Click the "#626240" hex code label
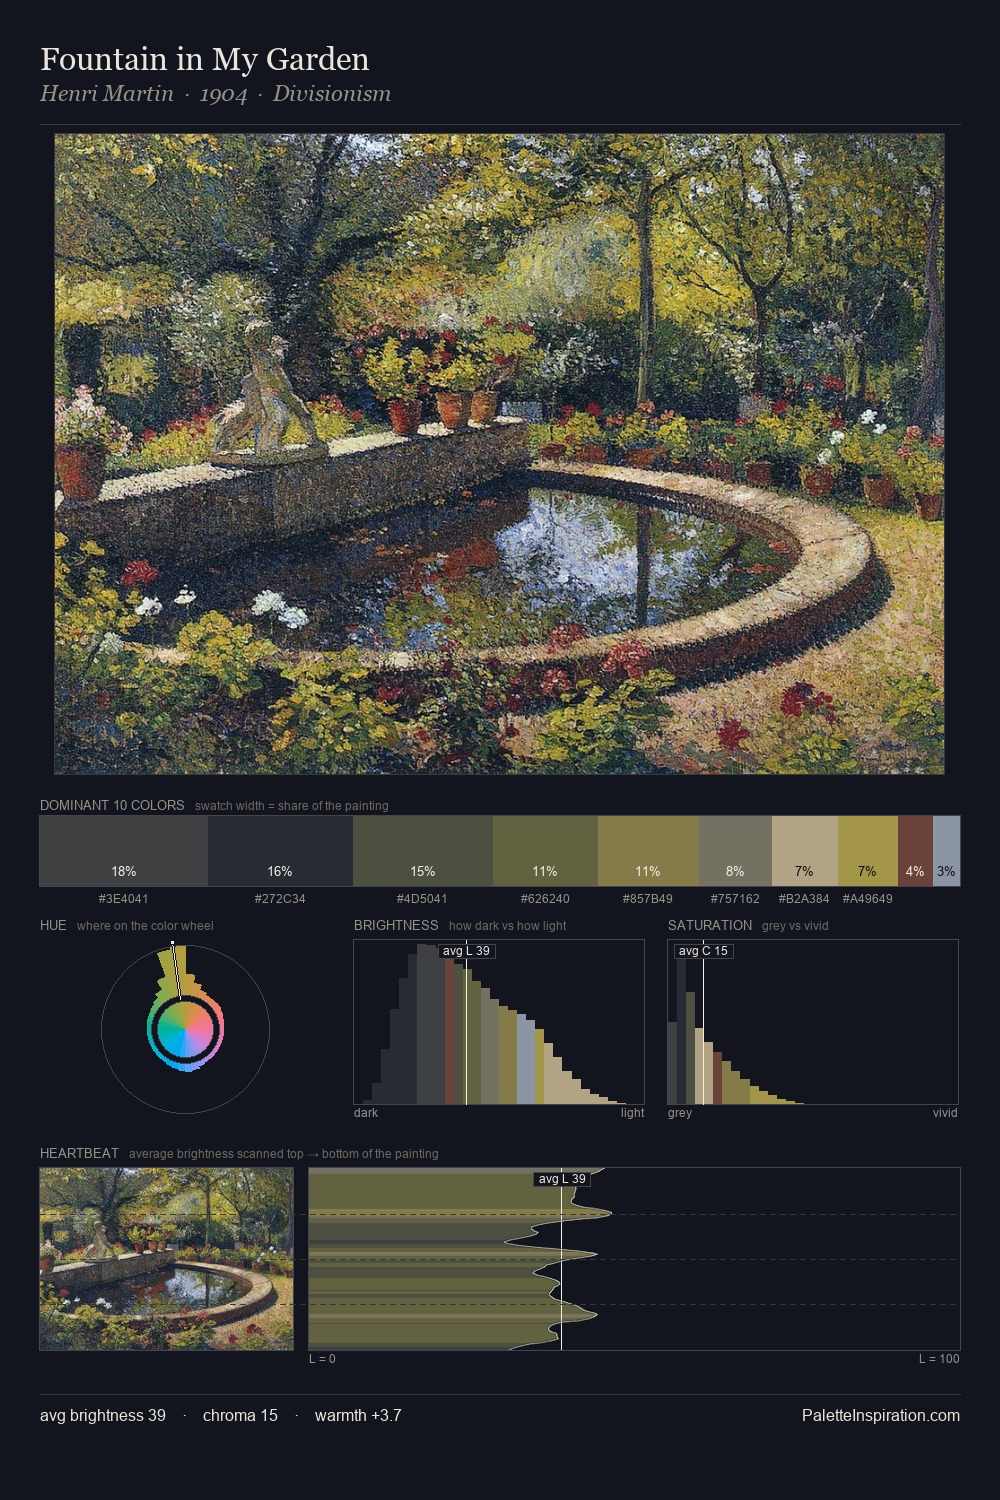This screenshot has height=1500, width=1000. [545, 899]
